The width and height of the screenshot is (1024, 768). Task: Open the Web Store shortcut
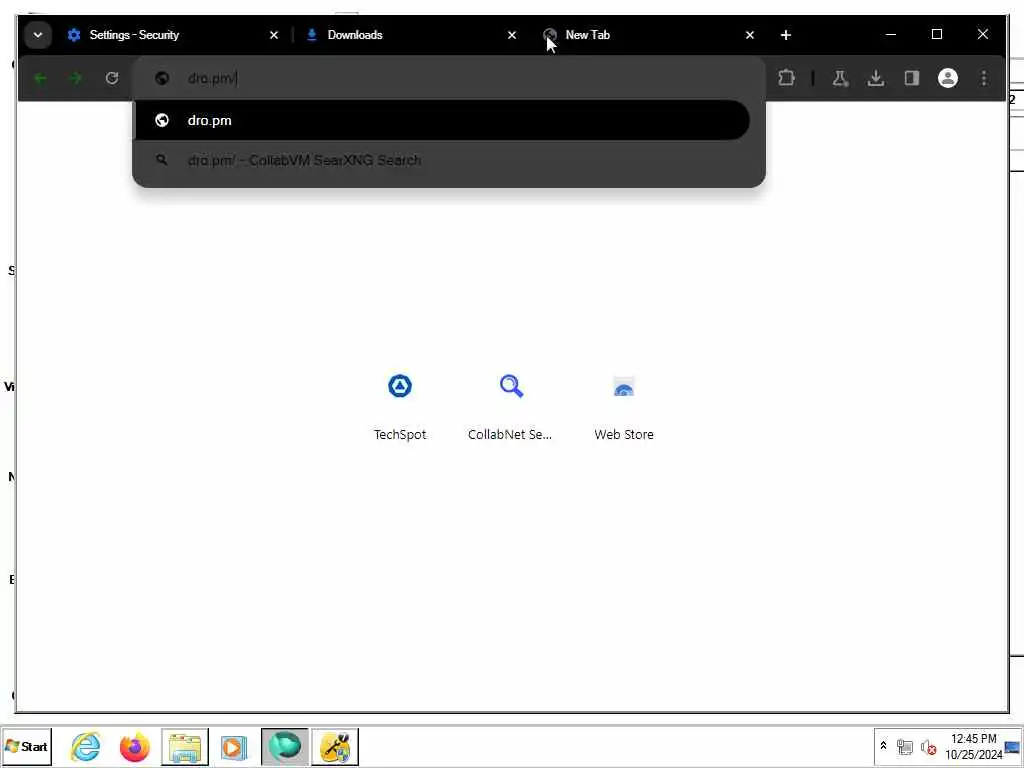click(x=624, y=406)
